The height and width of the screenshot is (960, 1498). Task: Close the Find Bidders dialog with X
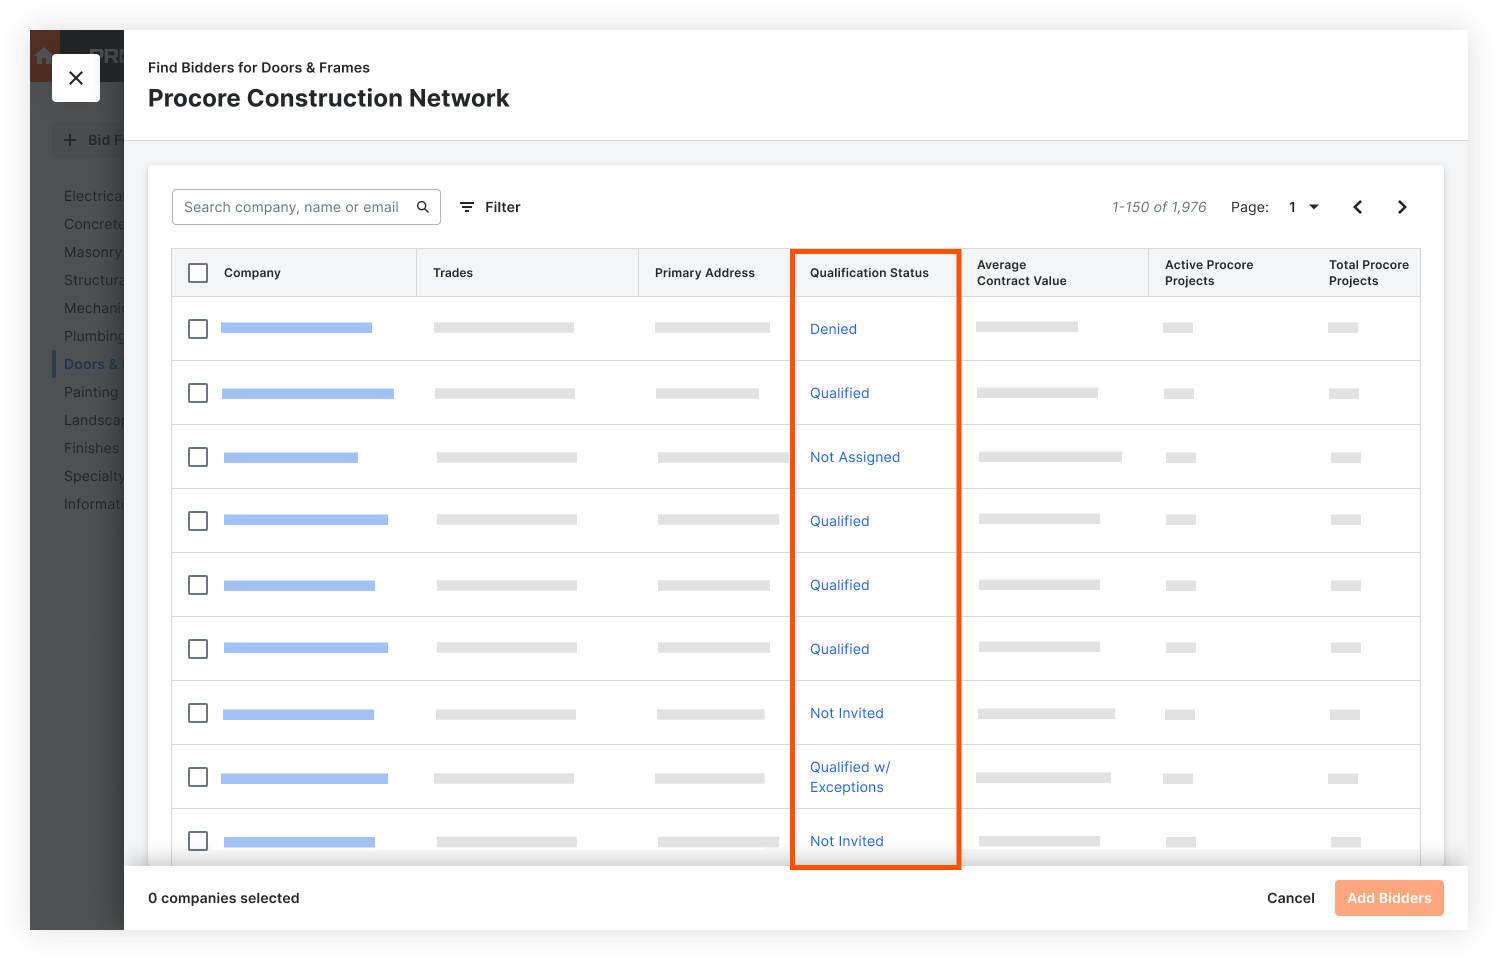point(76,78)
